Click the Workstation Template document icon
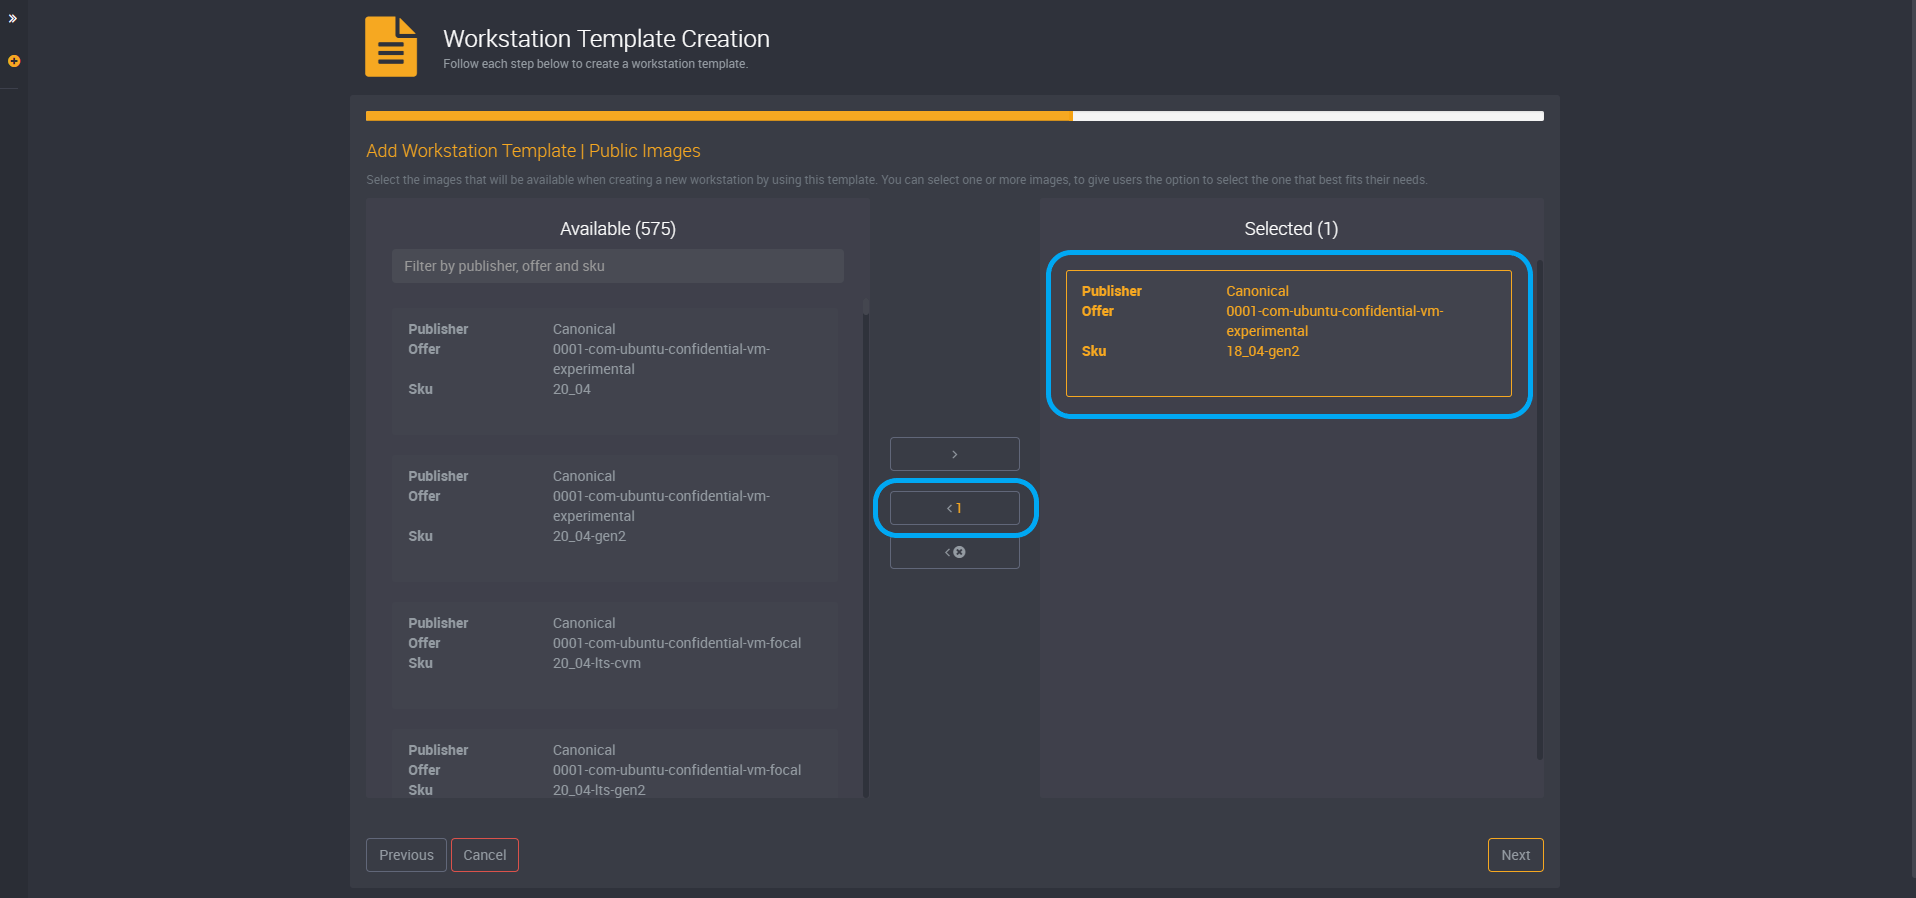The width and height of the screenshot is (1916, 898). 391,47
